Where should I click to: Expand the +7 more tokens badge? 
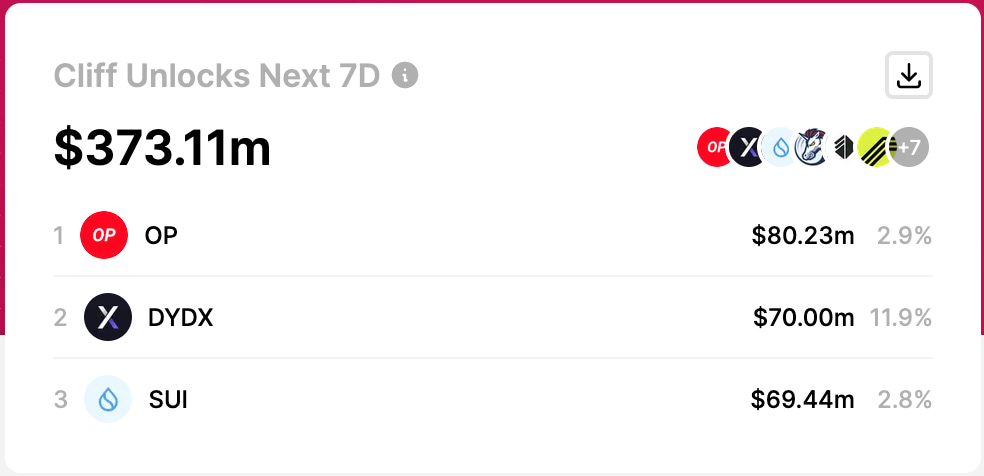[909, 147]
